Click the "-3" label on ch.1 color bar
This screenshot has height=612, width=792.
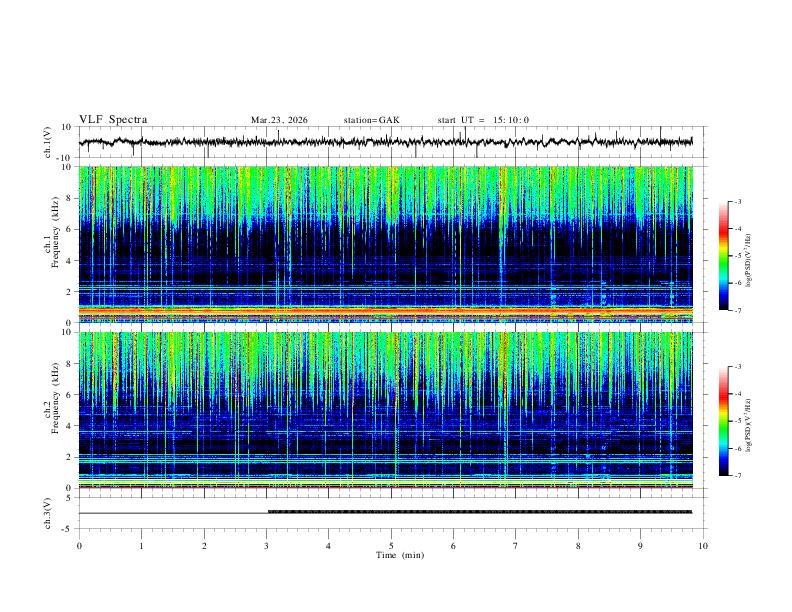(737, 201)
